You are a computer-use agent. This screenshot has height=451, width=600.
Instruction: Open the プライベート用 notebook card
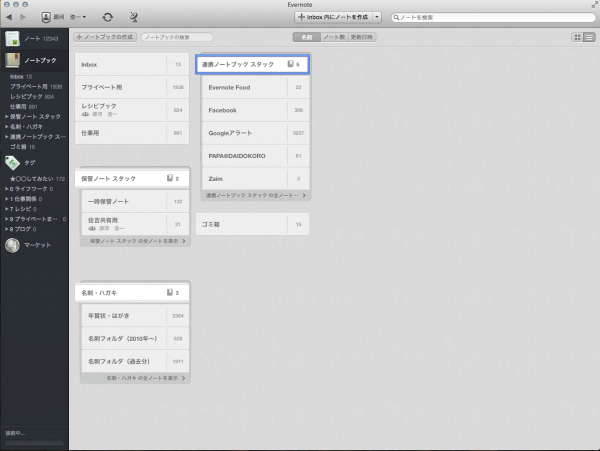point(132,87)
